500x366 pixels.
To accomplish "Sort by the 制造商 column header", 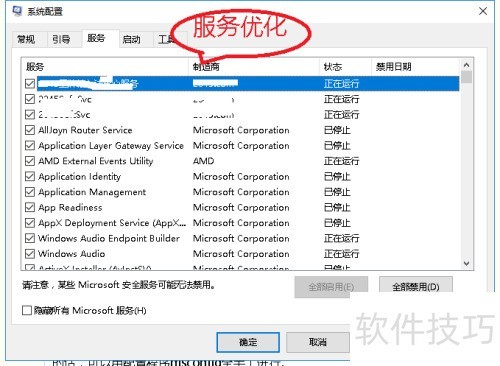I will click(254, 67).
